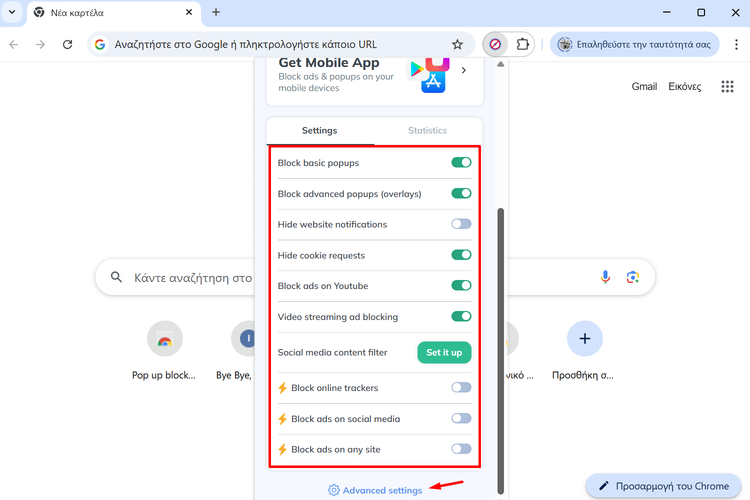750x500 pixels.
Task: Switch to the Statistics tab
Action: point(427,131)
